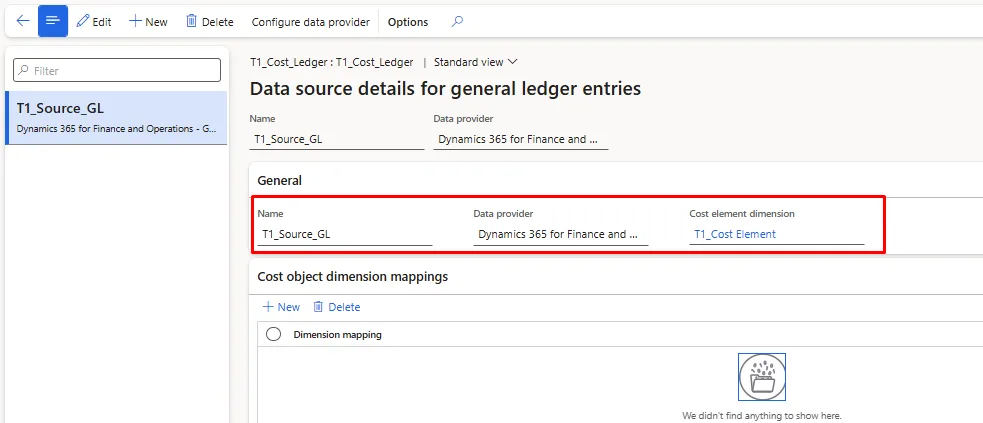983x423 pixels.
Task: Collapse Cost object dimension mappings section
Action: click(x=353, y=276)
